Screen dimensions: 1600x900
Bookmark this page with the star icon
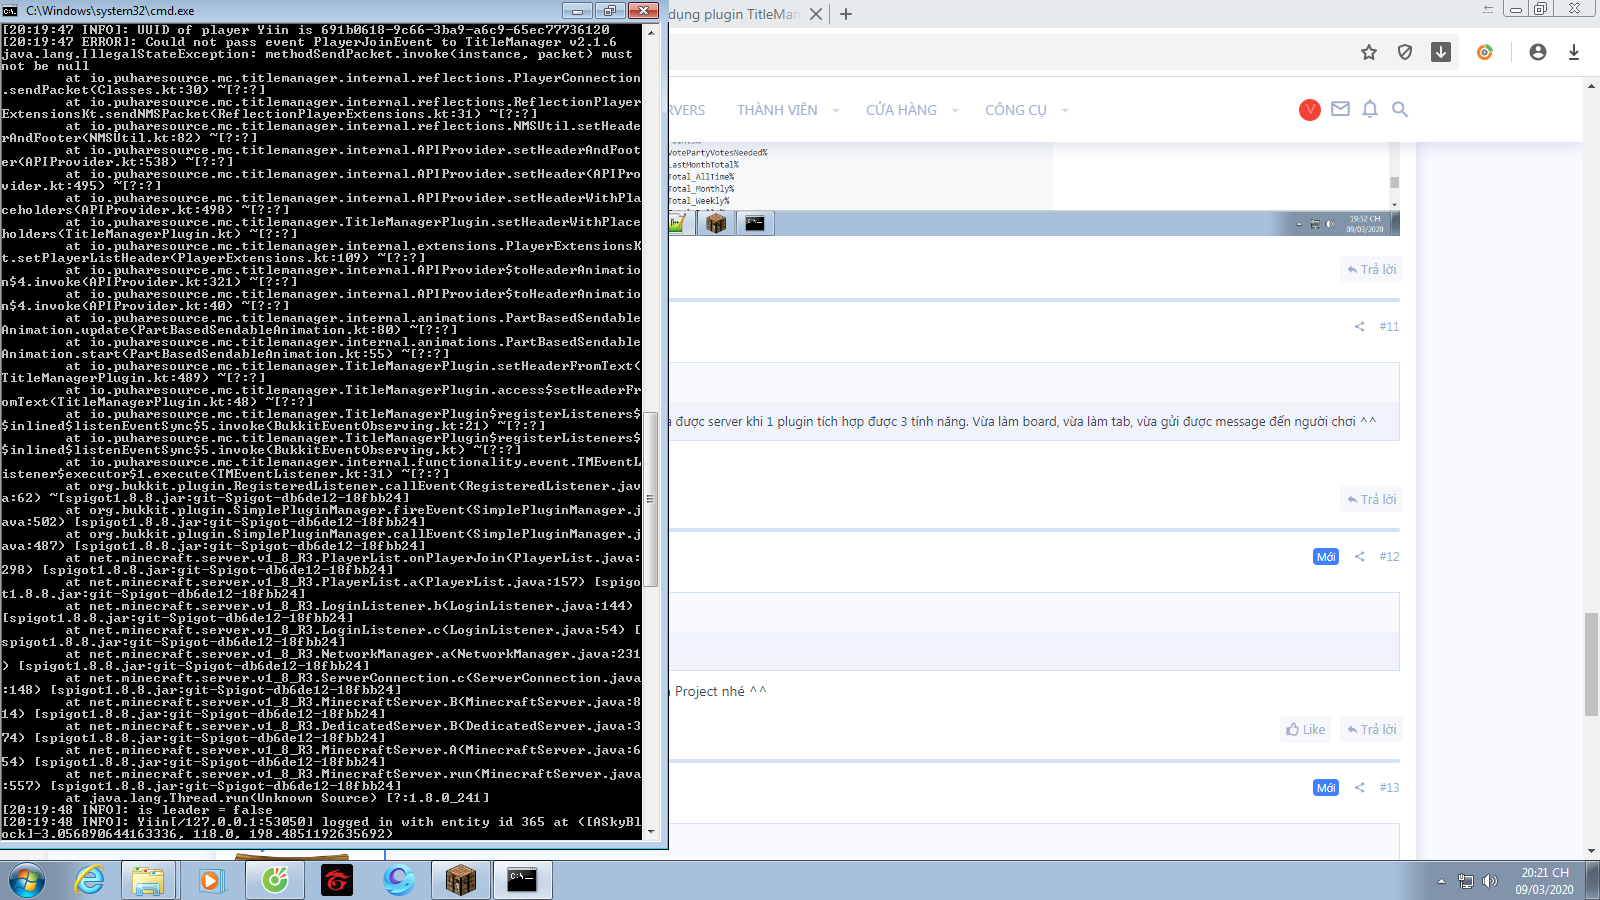(x=1369, y=52)
